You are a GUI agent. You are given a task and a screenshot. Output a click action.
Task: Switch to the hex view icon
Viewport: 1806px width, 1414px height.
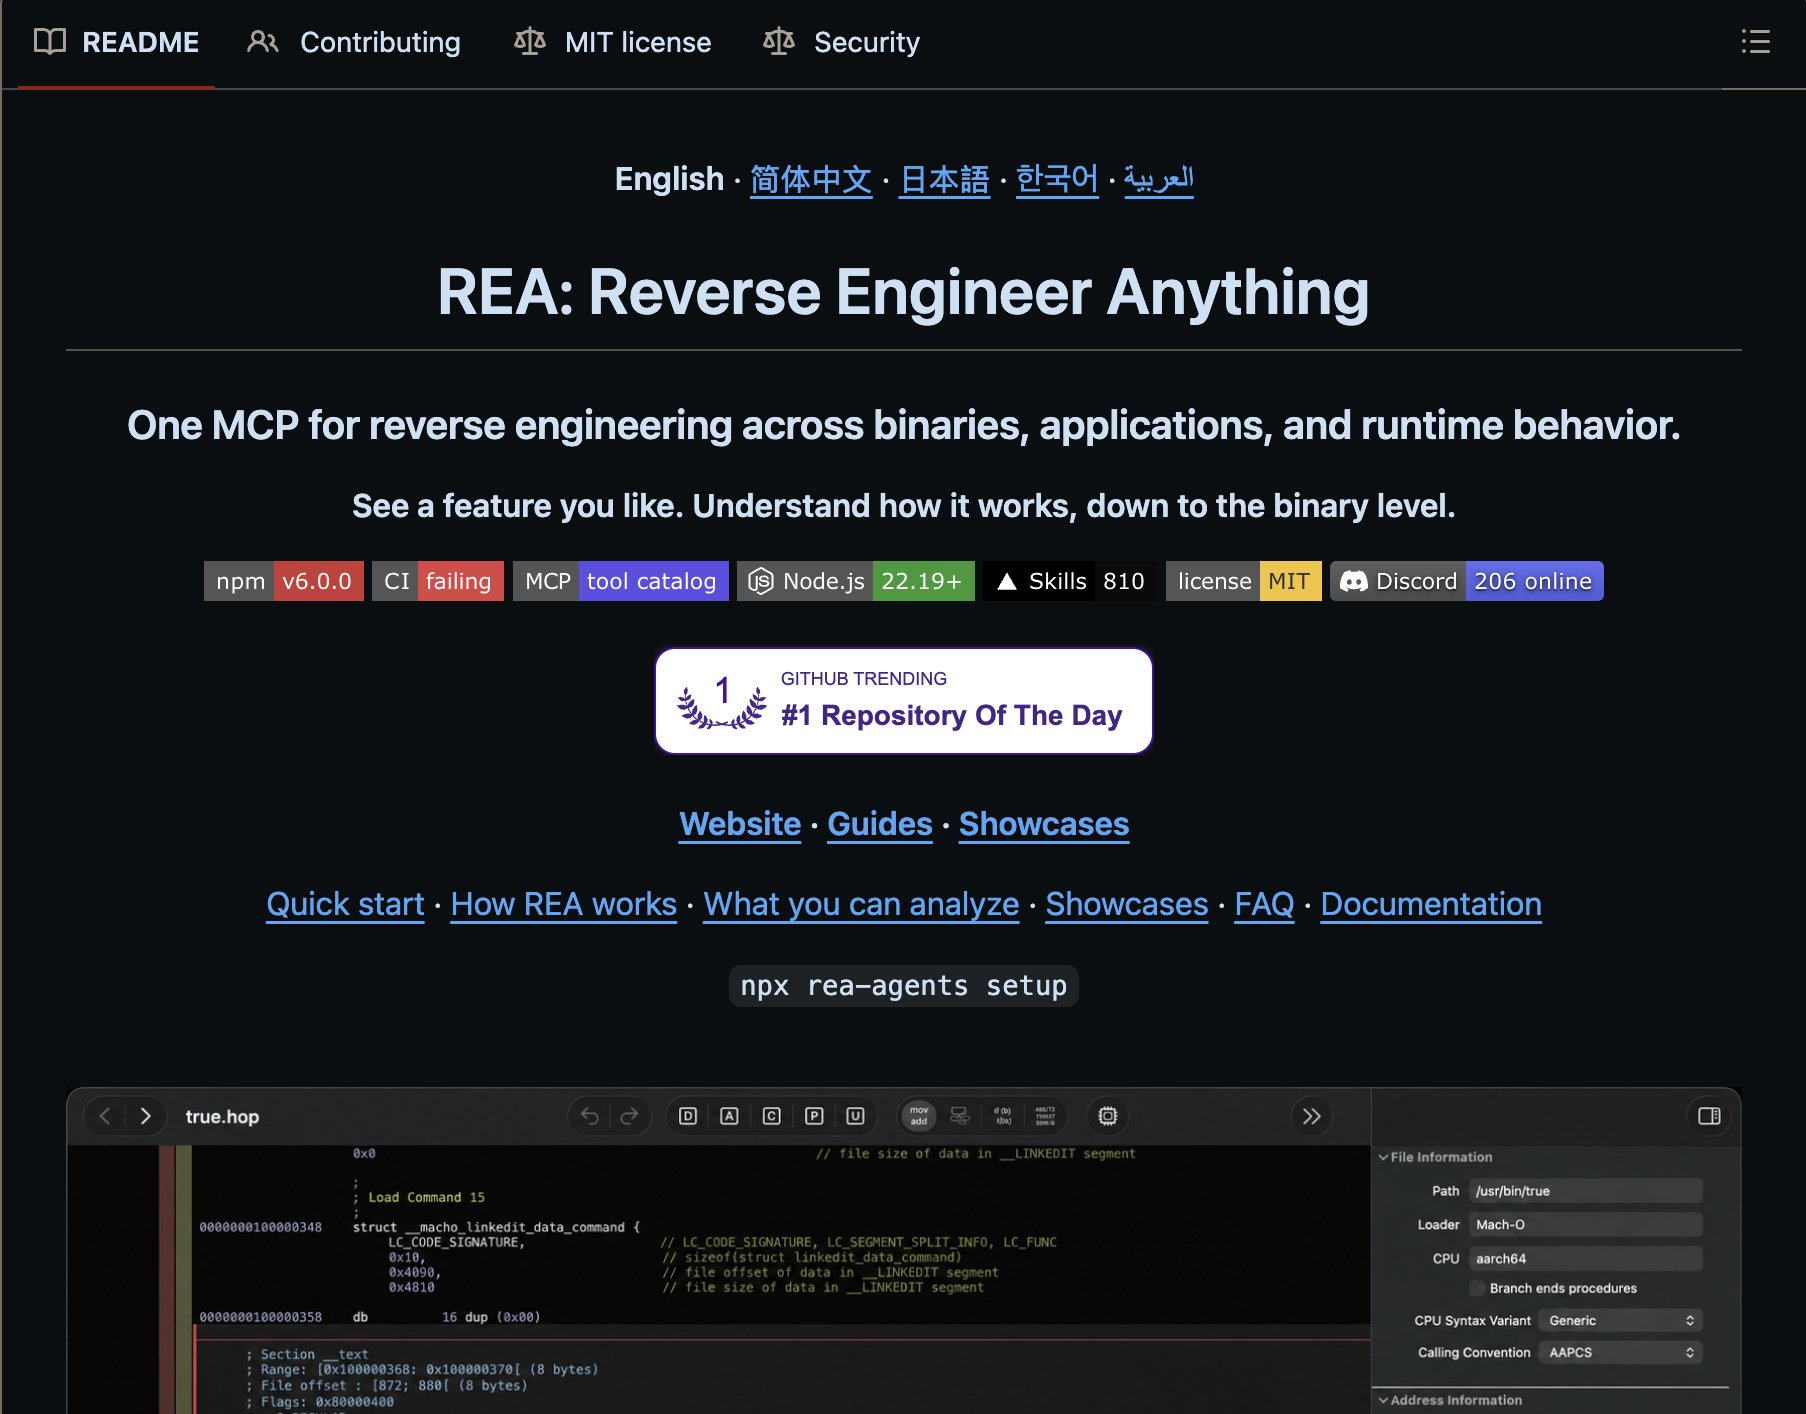tap(1045, 1116)
